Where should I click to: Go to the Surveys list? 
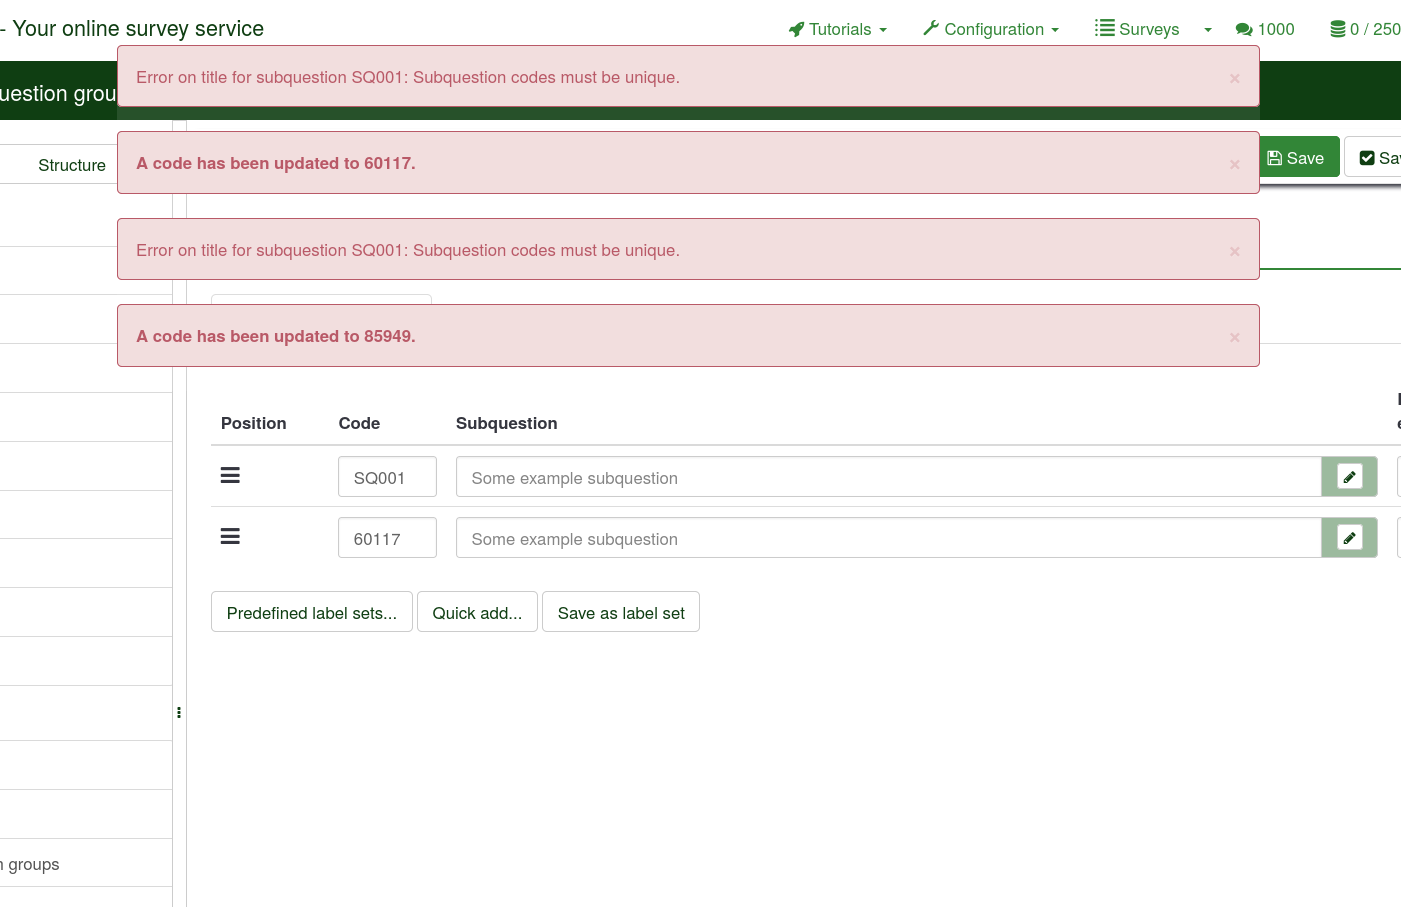click(1138, 29)
